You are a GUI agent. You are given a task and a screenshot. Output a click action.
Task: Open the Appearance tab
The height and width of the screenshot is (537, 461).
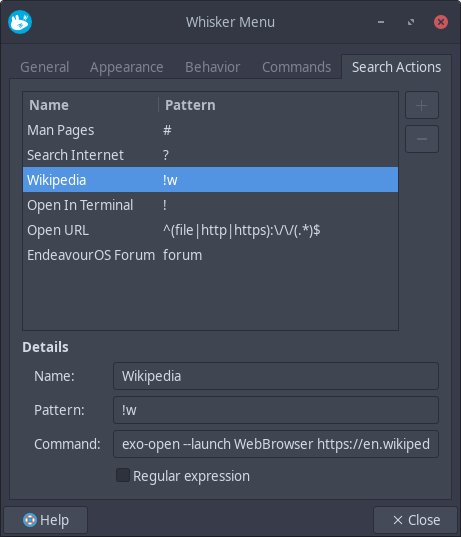[126, 67]
